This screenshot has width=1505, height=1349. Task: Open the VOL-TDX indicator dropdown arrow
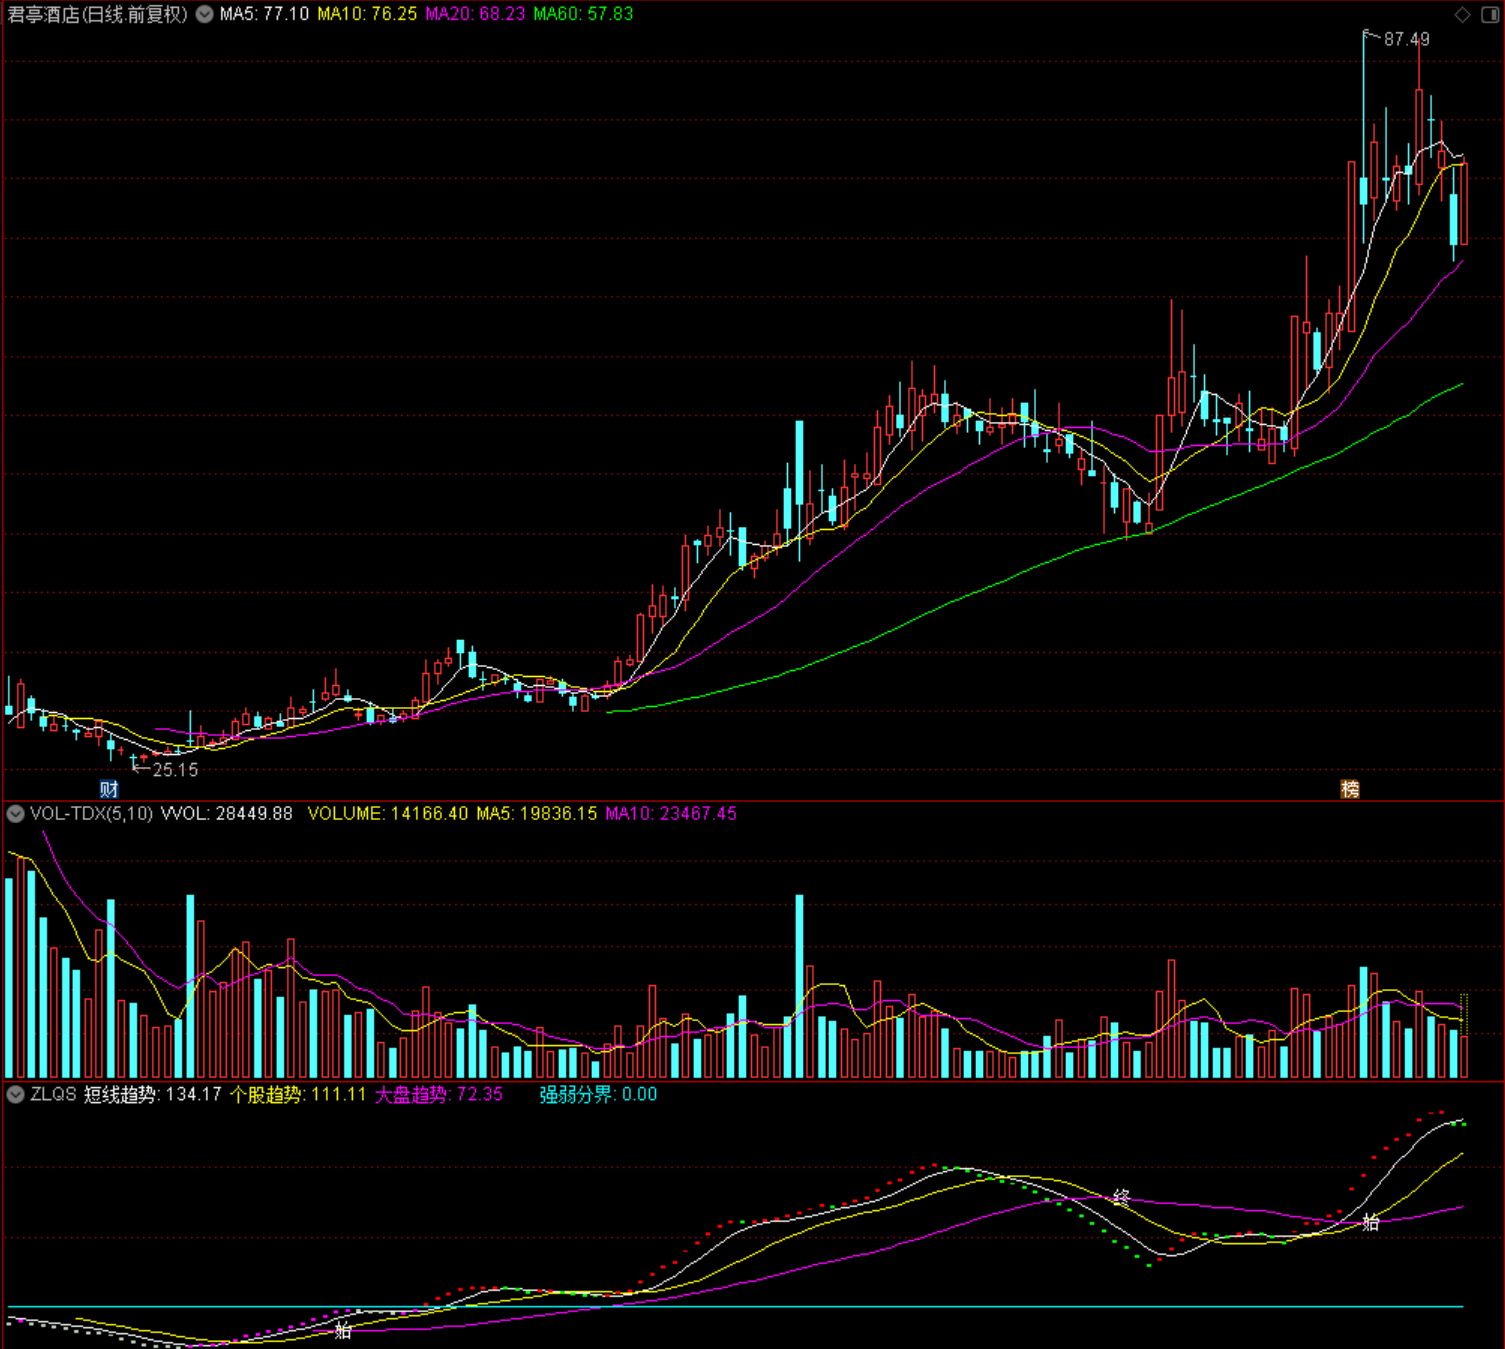pyautogui.click(x=15, y=813)
